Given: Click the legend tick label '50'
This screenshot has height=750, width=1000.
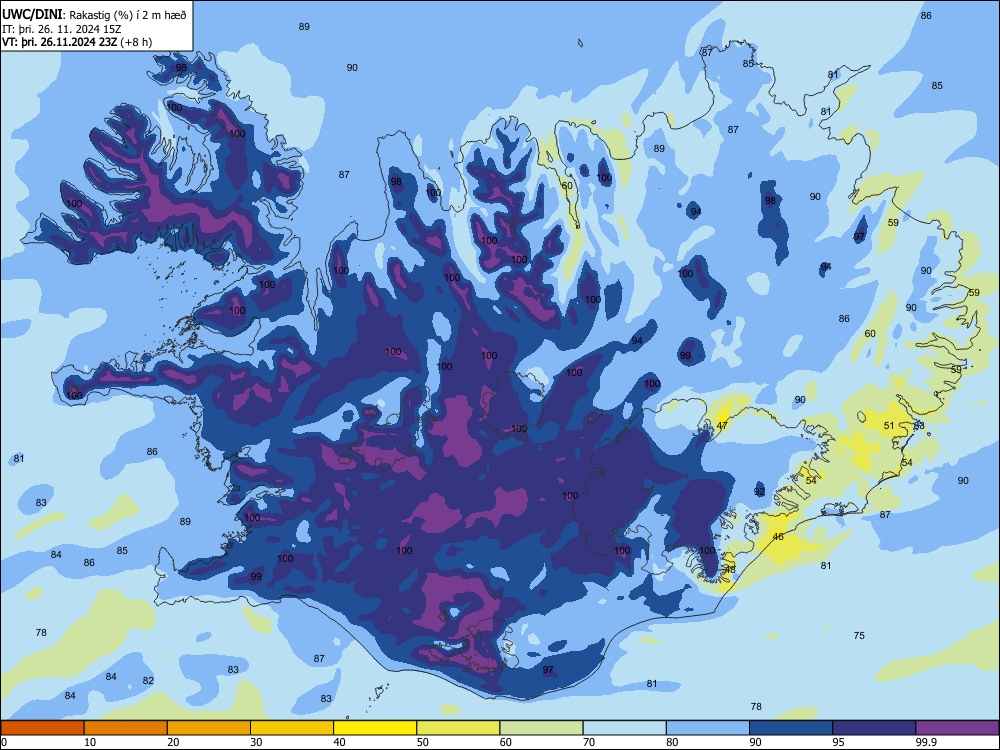Looking at the screenshot, I should pos(422,742).
